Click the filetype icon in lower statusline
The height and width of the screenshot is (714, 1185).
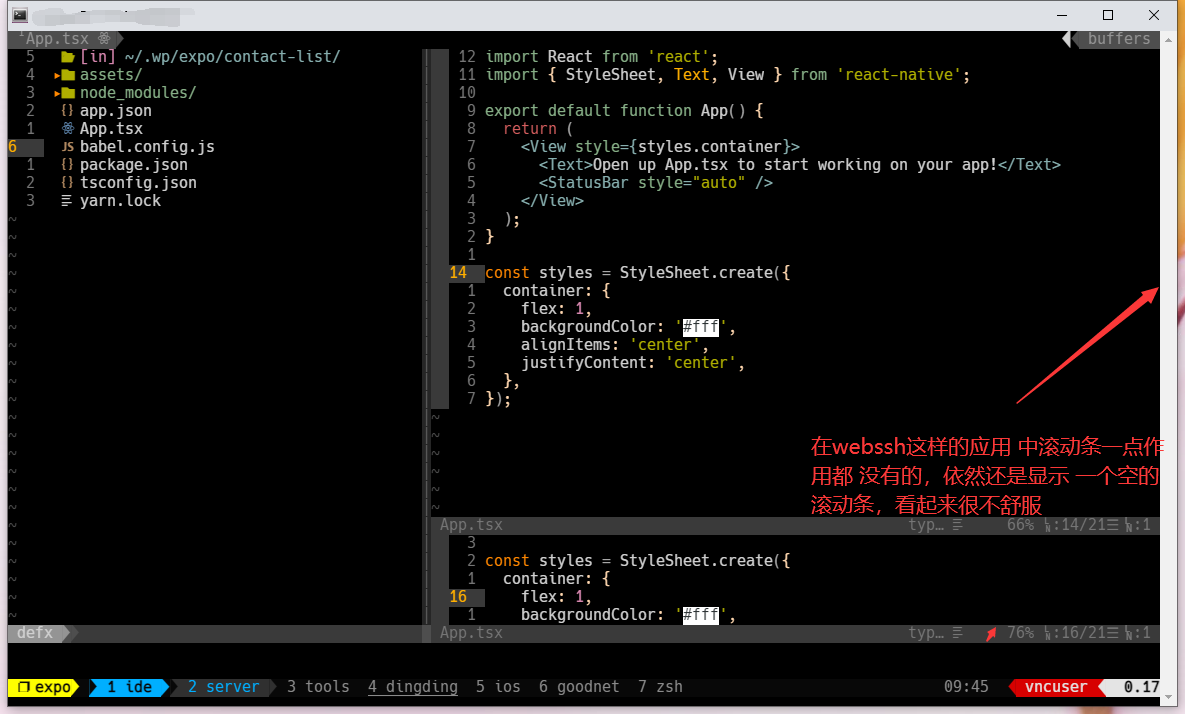coord(958,633)
